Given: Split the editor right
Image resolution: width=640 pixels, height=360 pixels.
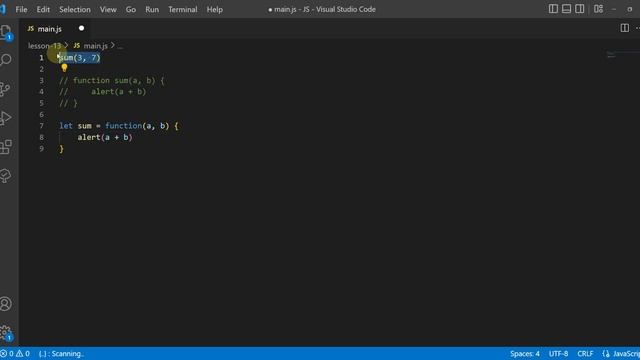Looking at the screenshot, I should 624,28.
